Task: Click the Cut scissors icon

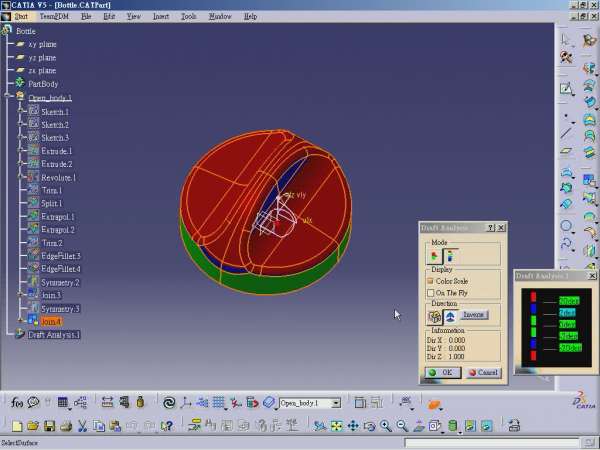Action: (82, 426)
